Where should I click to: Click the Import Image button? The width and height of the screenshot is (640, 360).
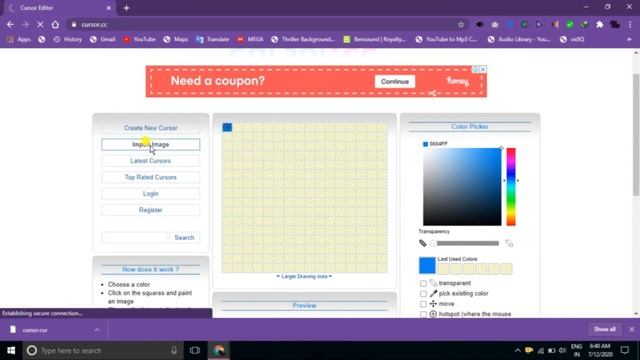click(151, 144)
